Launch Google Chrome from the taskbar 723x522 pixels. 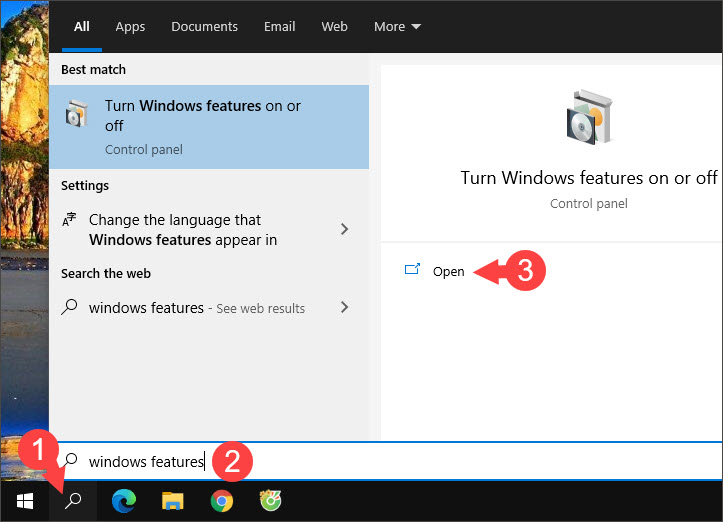click(222, 501)
